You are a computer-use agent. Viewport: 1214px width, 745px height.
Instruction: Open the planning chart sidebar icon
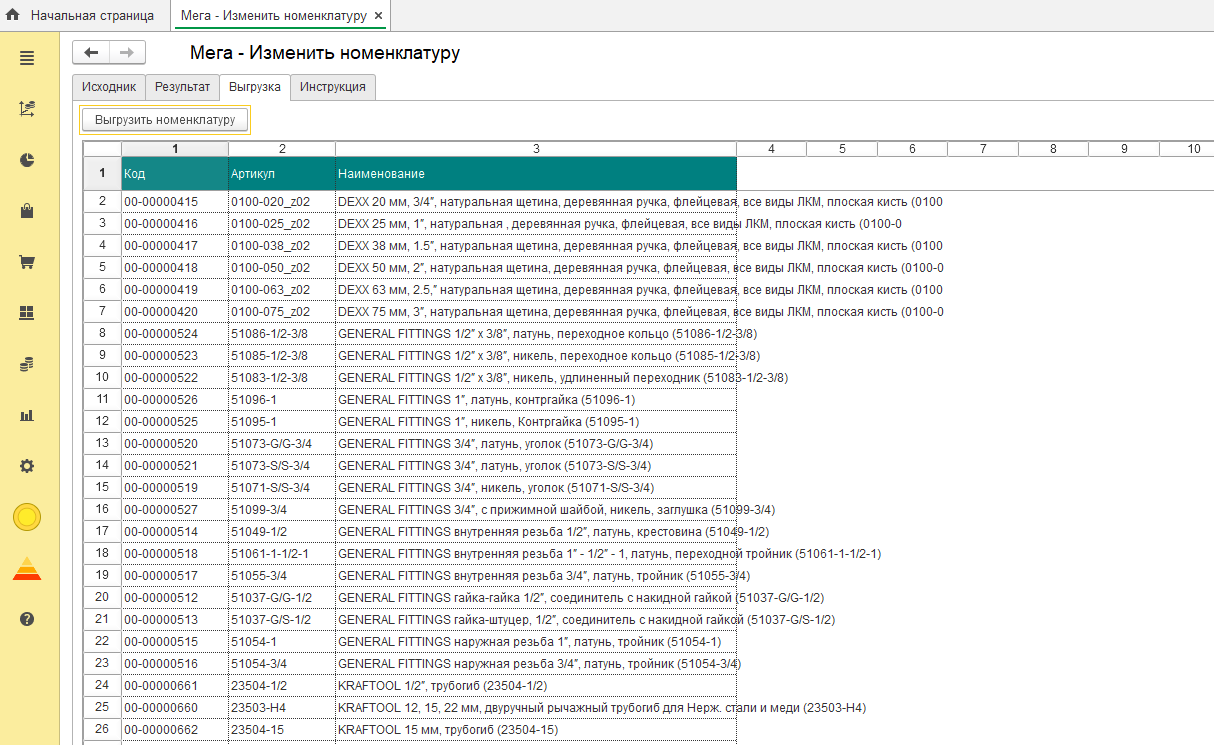(x=27, y=109)
